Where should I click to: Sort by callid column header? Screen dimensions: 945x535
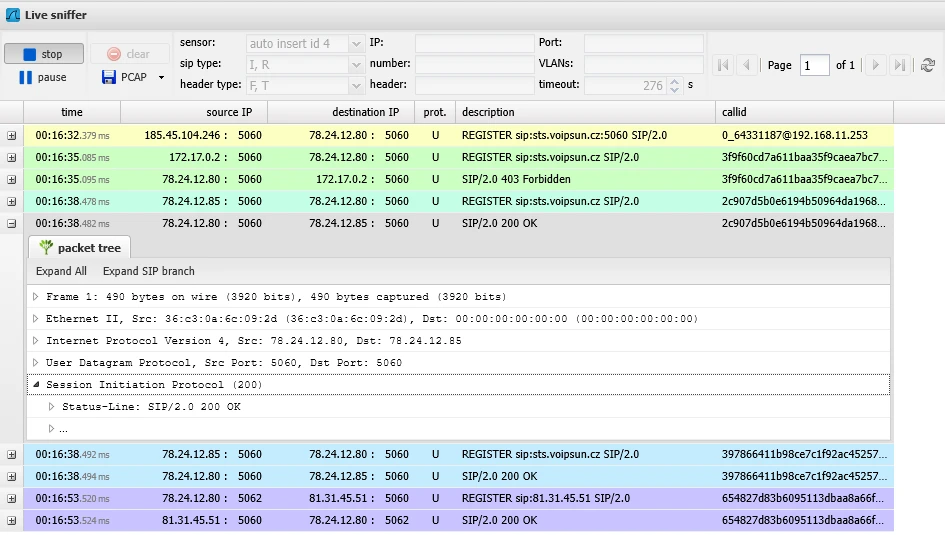coord(804,112)
